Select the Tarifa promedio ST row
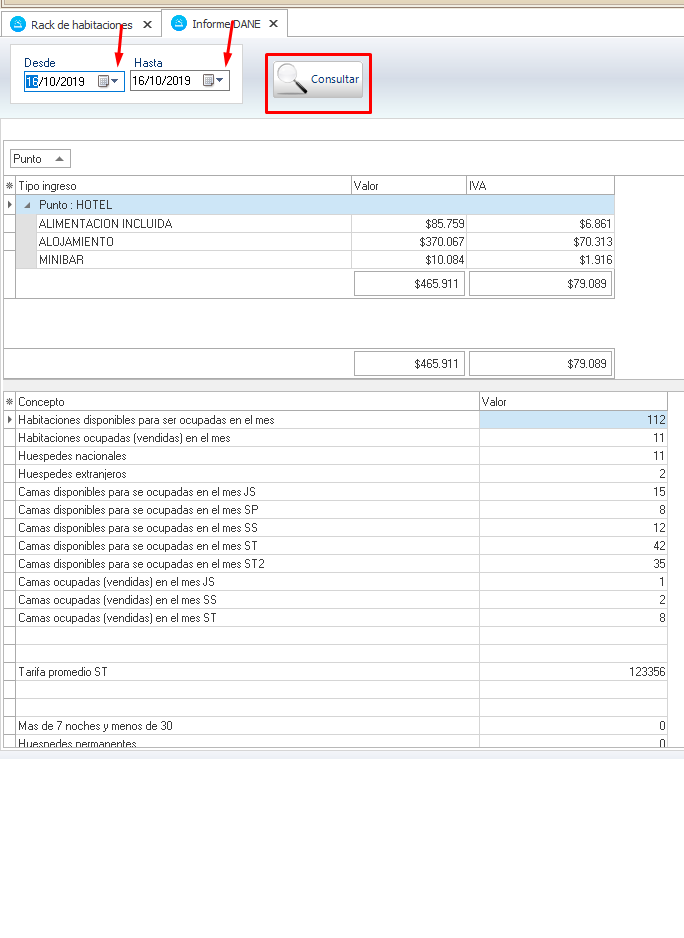The height and width of the screenshot is (938, 684). pos(245,672)
